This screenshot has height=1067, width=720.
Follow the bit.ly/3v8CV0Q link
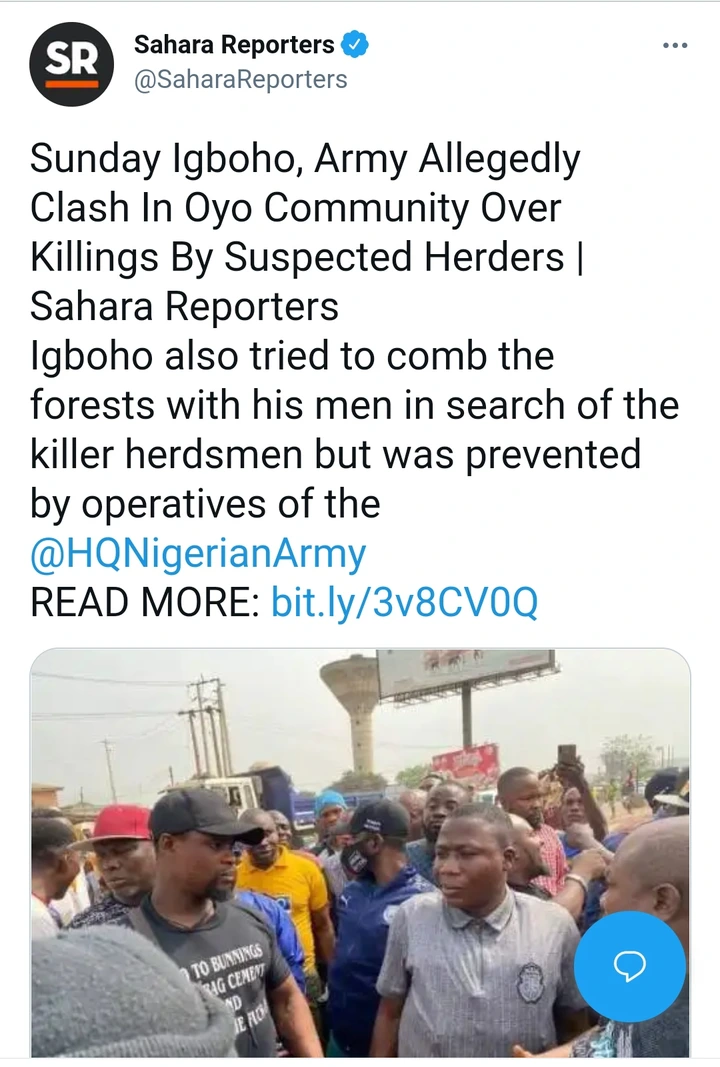point(404,602)
